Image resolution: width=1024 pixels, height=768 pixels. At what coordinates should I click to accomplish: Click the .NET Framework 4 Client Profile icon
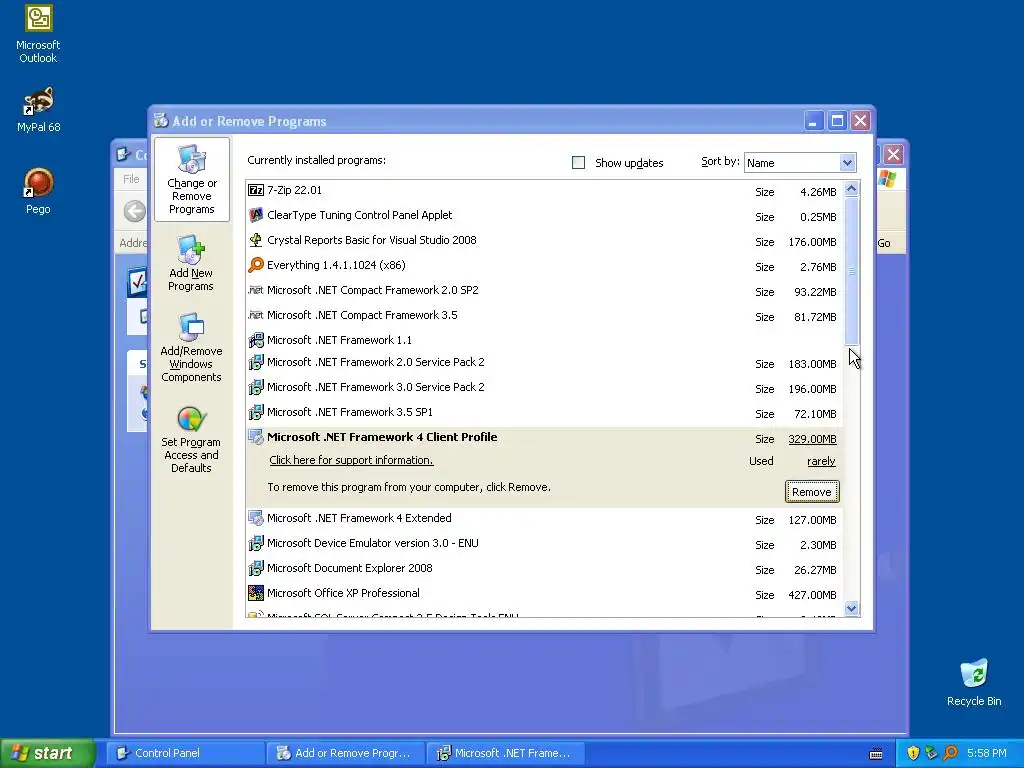click(x=256, y=437)
